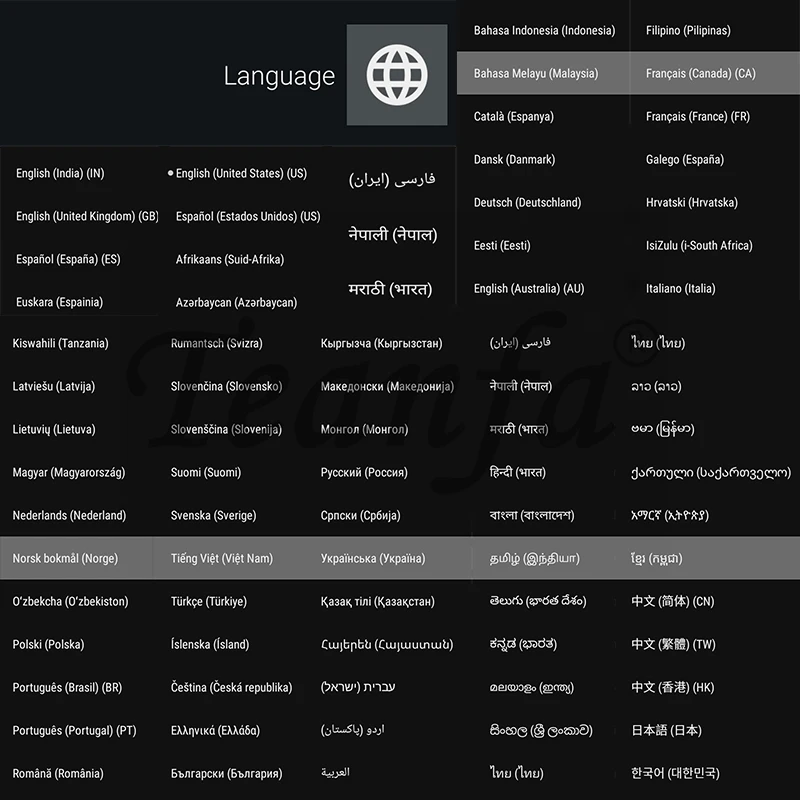Pick Azərbaycan (Azərbaycan) language
The height and width of the screenshot is (800, 800).
(236, 303)
